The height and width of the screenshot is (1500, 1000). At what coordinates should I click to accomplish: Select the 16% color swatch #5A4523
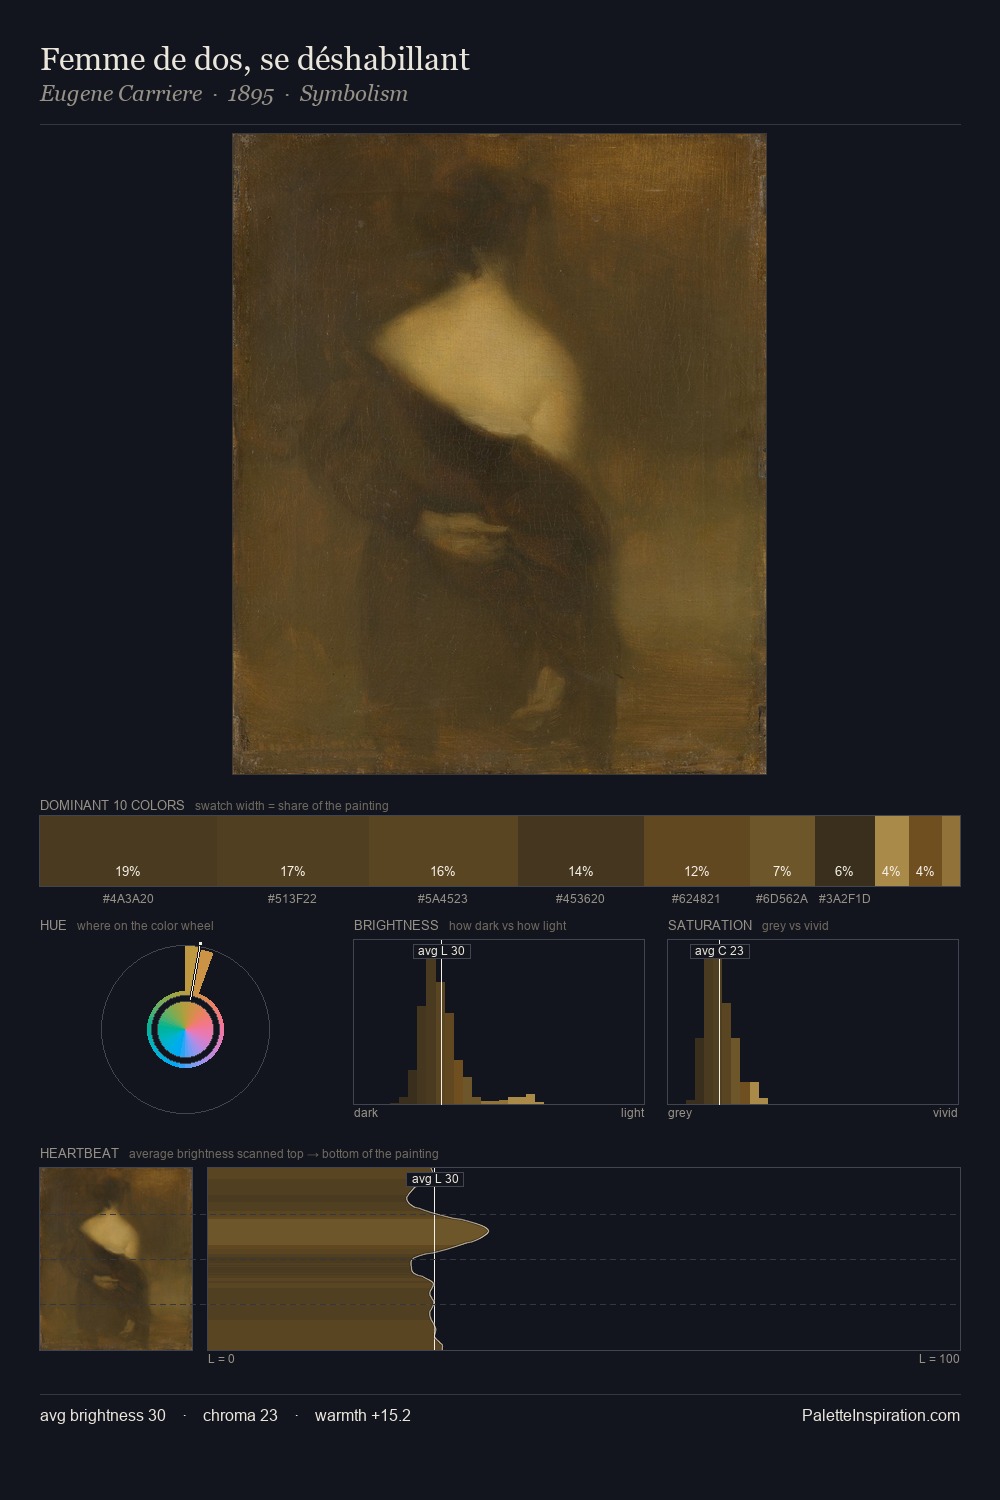443,851
